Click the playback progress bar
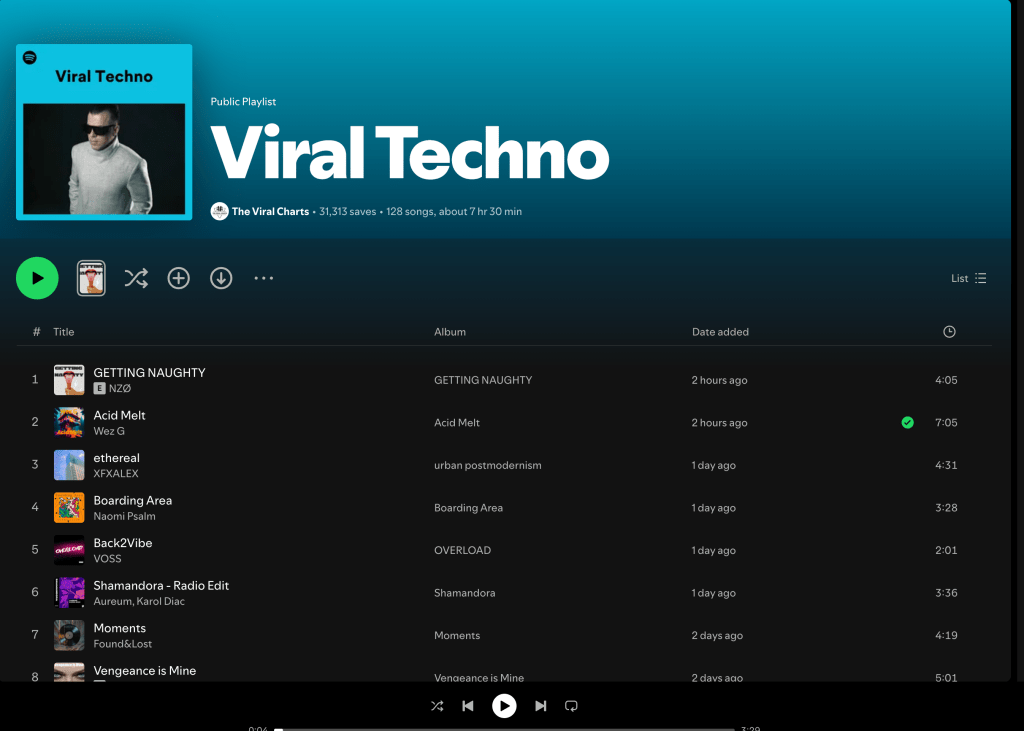Screen dimensions: 1024x731 point(504,729)
